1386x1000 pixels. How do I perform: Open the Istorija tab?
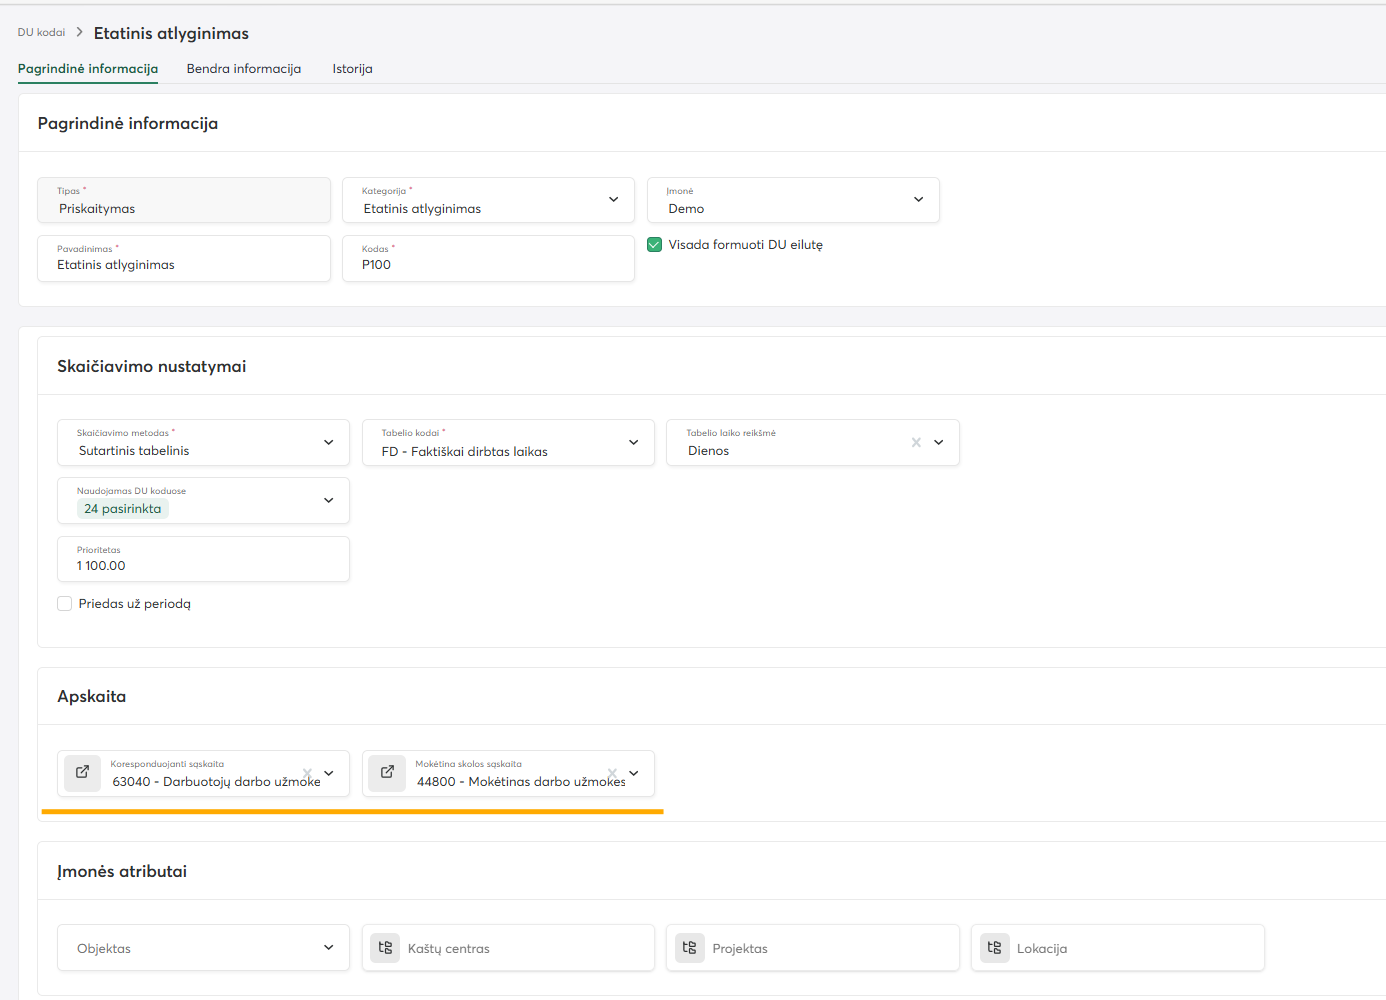pos(352,69)
